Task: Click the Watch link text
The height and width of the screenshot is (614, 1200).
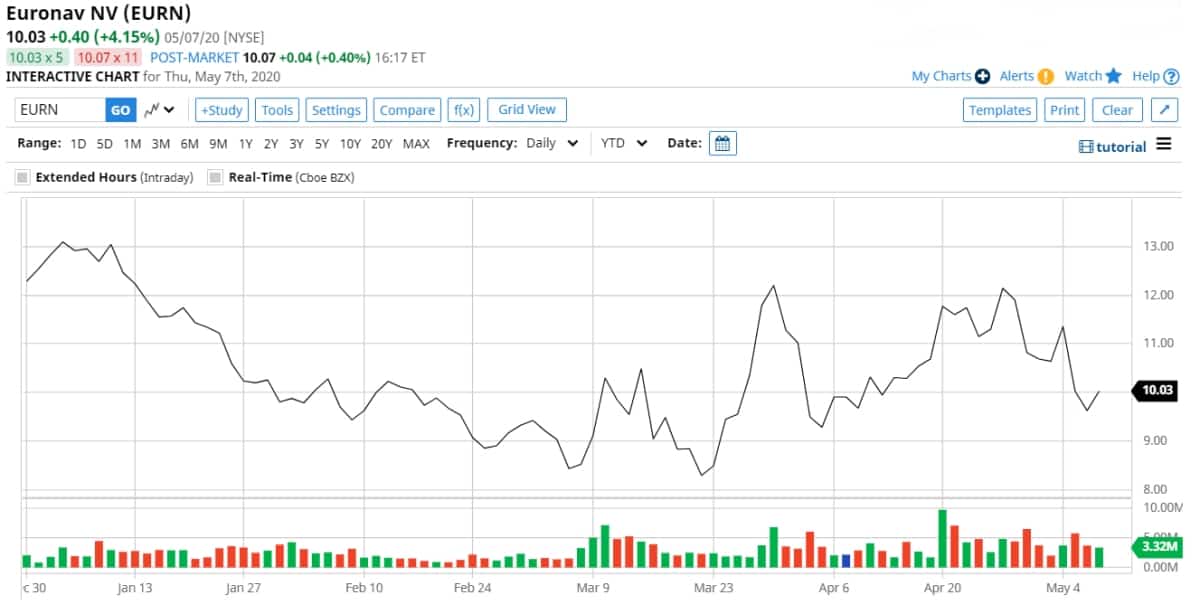Action: pyautogui.click(x=1083, y=76)
